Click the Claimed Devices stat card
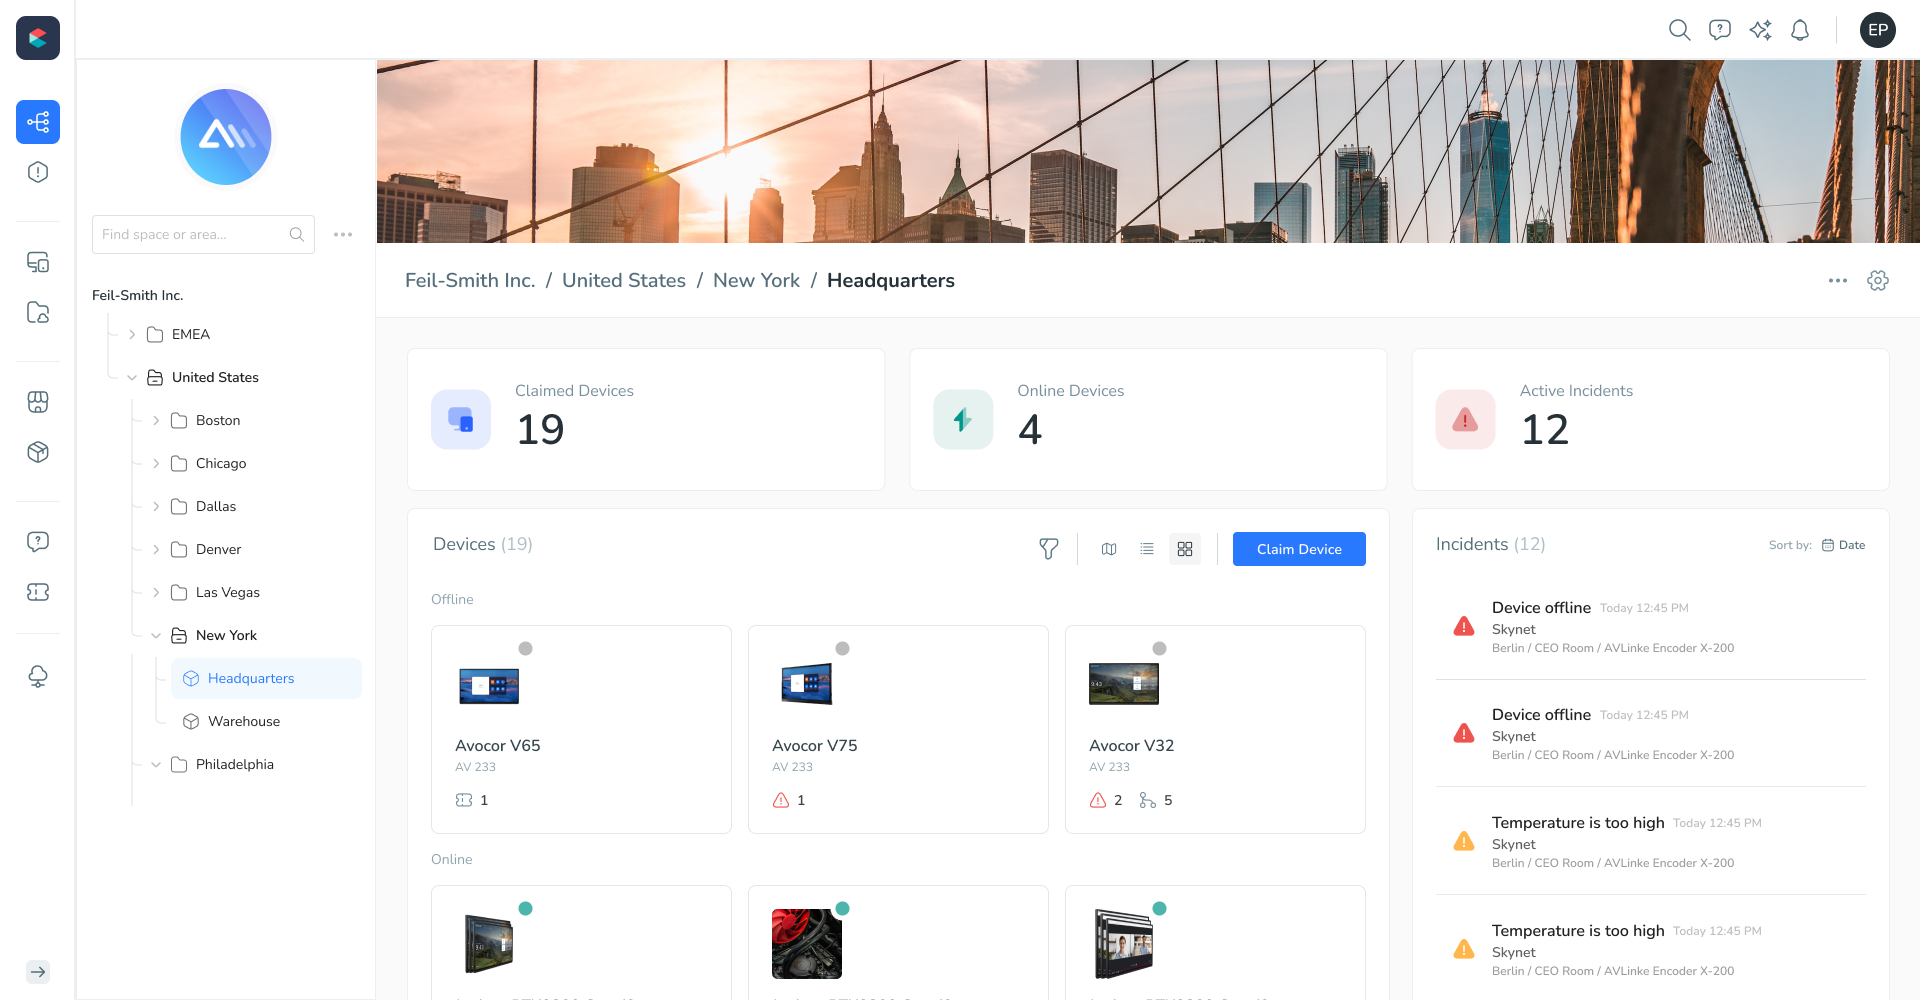 coord(646,420)
